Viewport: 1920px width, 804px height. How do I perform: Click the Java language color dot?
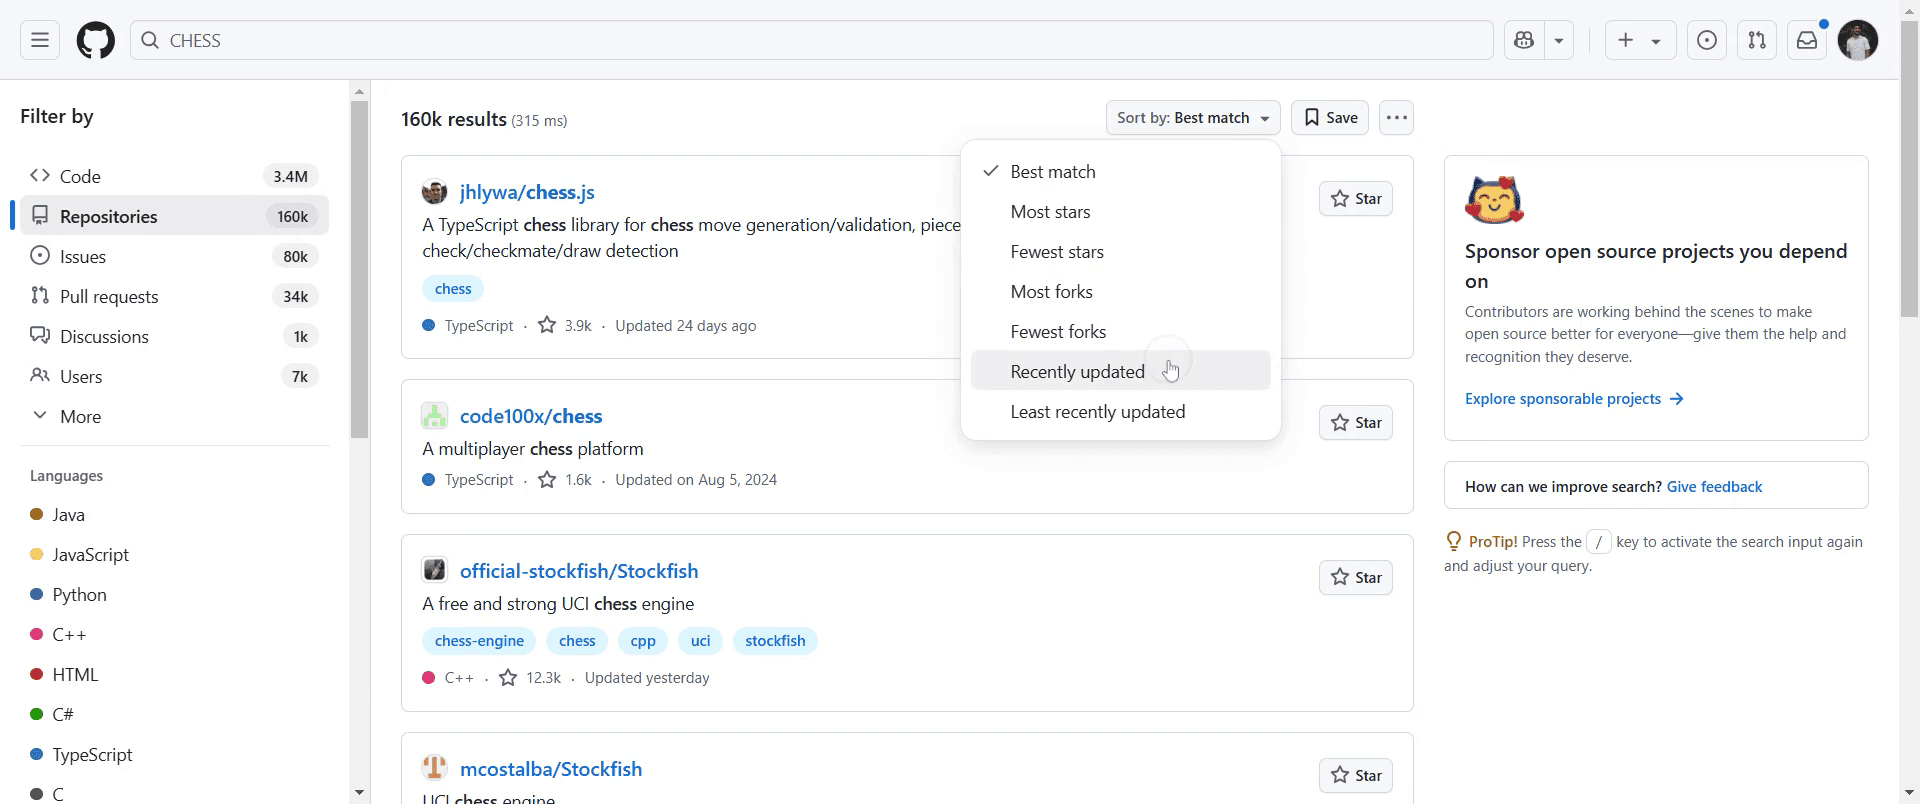(x=37, y=514)
